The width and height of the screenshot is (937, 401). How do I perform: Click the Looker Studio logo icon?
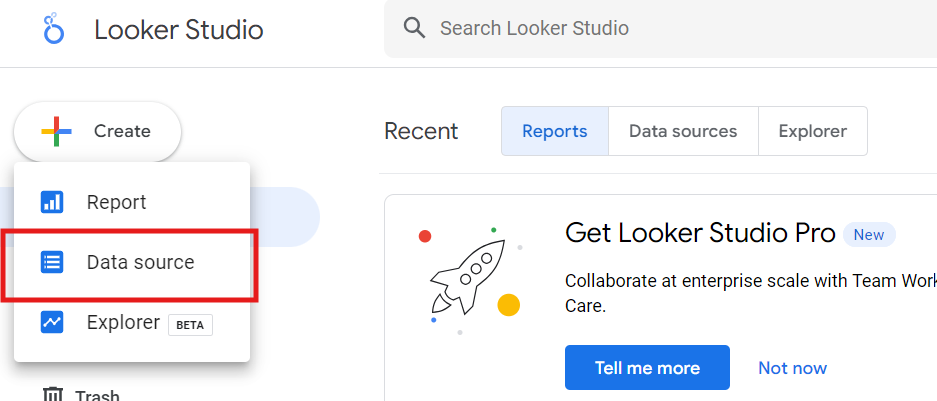(54, 28)
